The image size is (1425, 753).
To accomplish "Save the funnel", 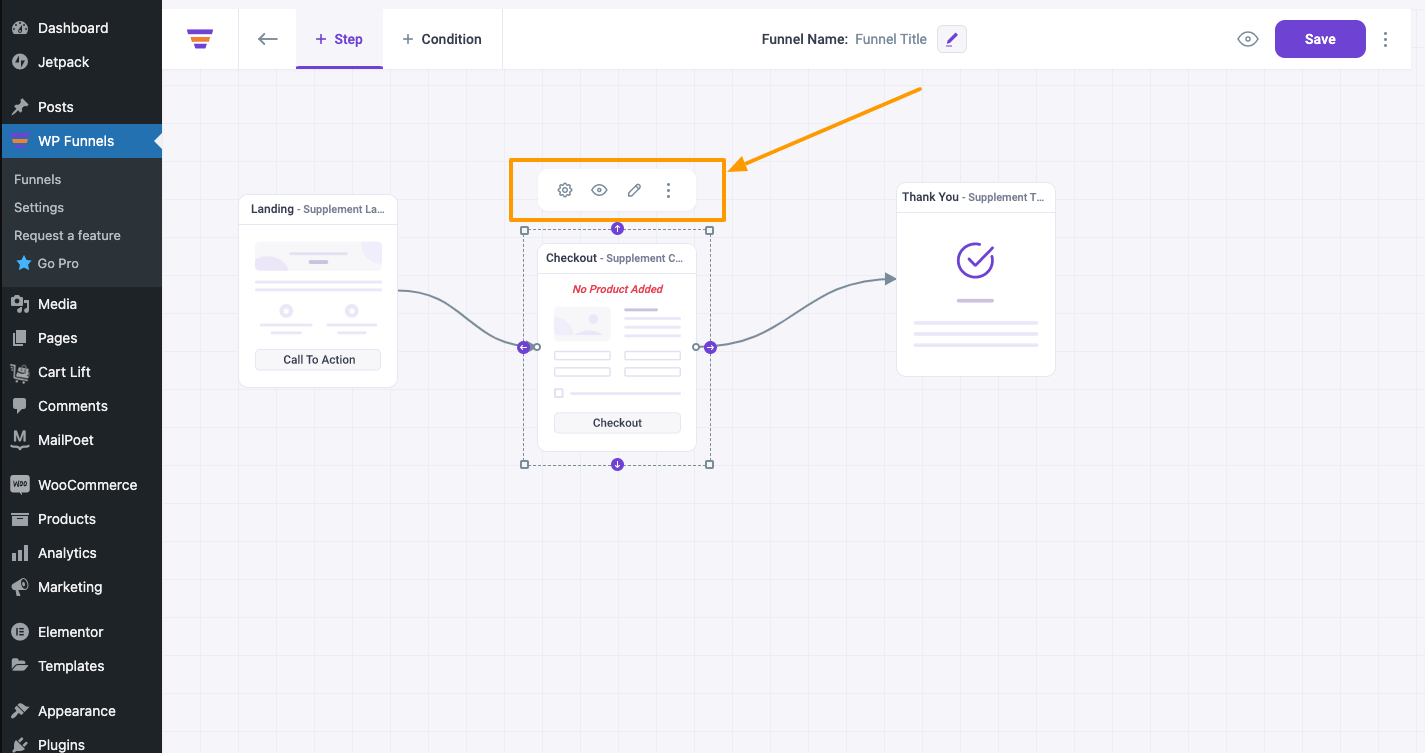I will tap(1320, 39).
